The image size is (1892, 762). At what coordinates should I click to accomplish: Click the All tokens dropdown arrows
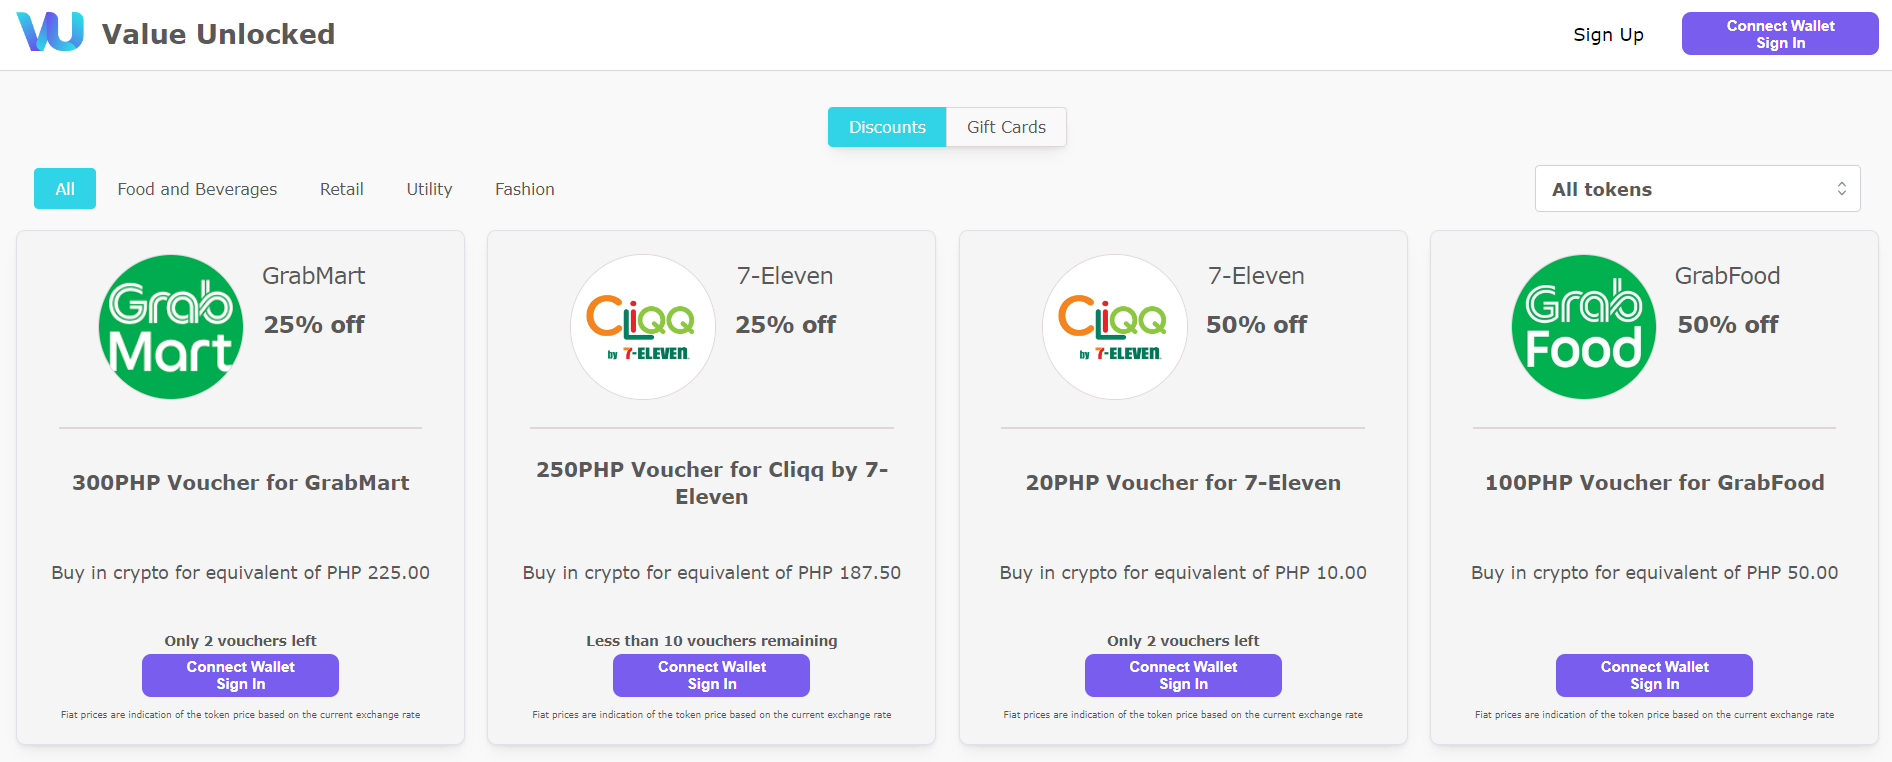click(1841, 189)
